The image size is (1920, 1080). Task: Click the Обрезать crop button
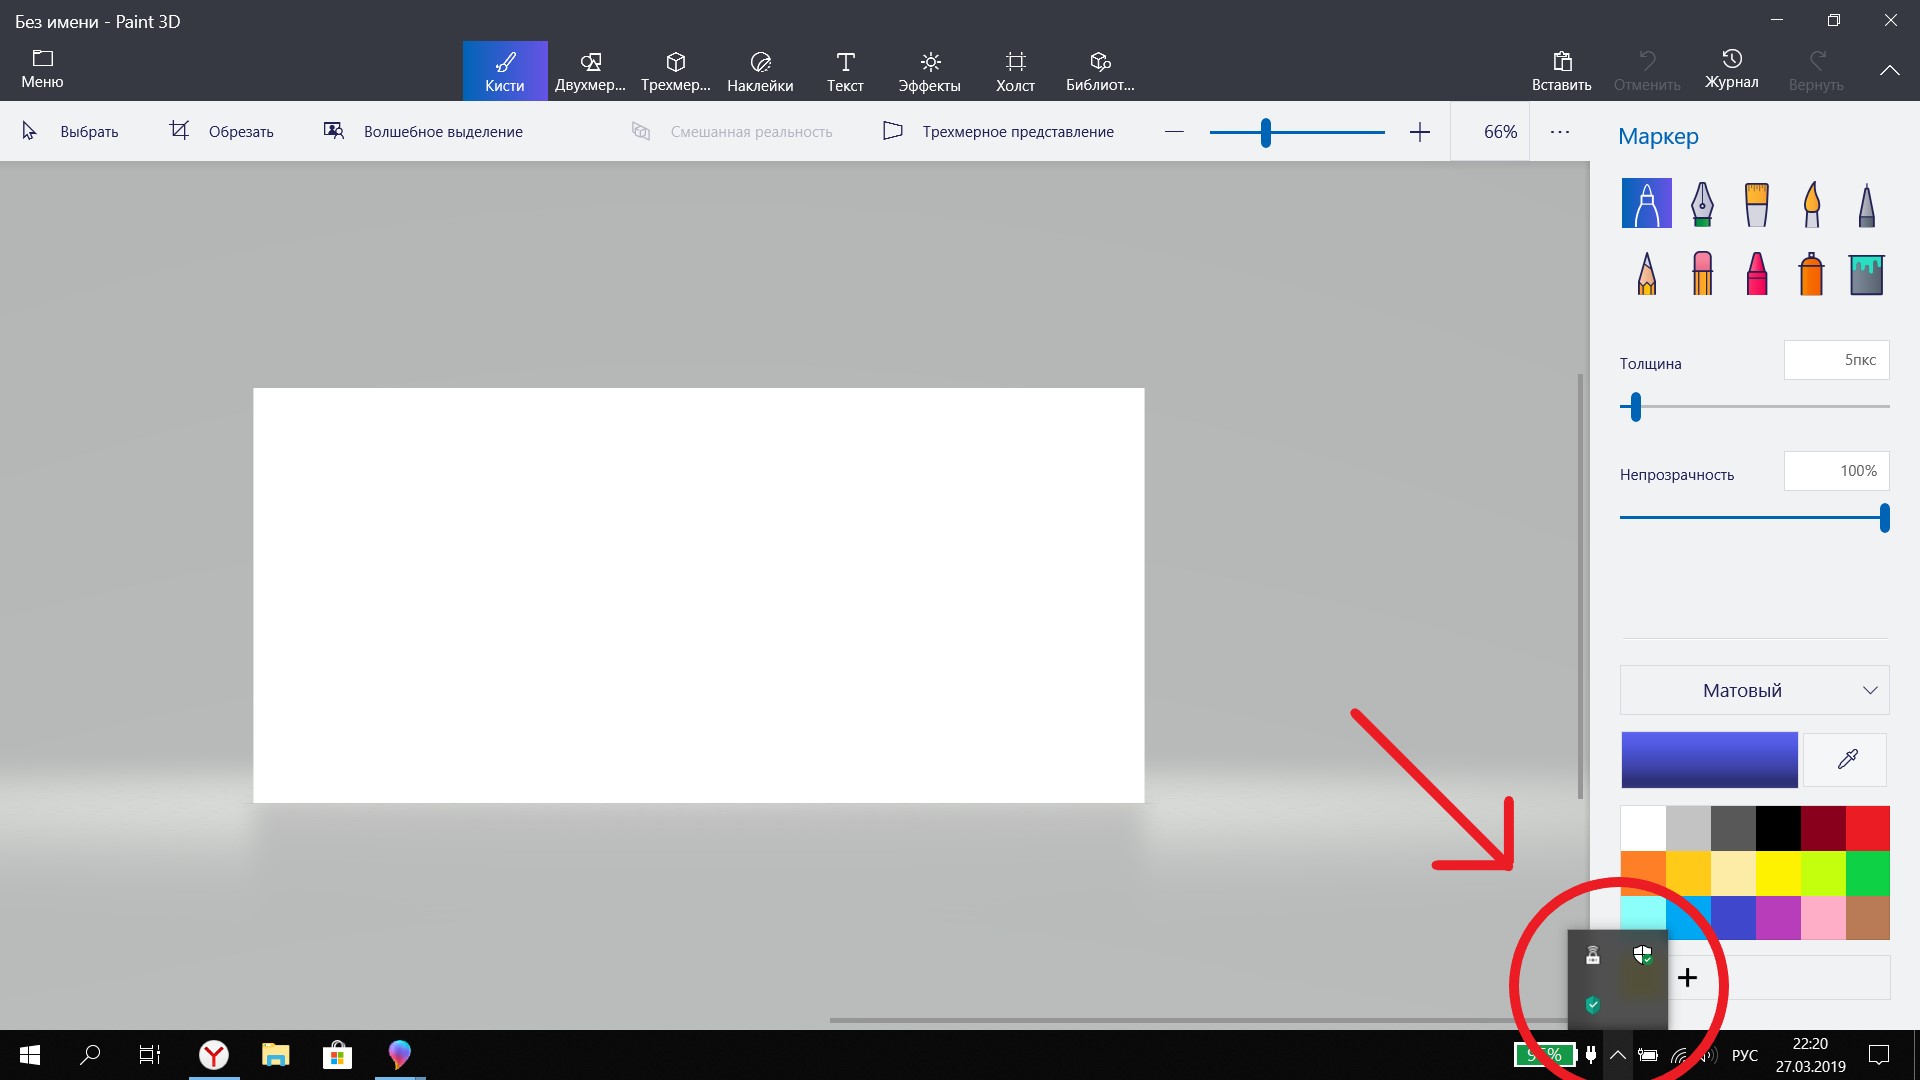pyautogui.click(x=221, y=131)
